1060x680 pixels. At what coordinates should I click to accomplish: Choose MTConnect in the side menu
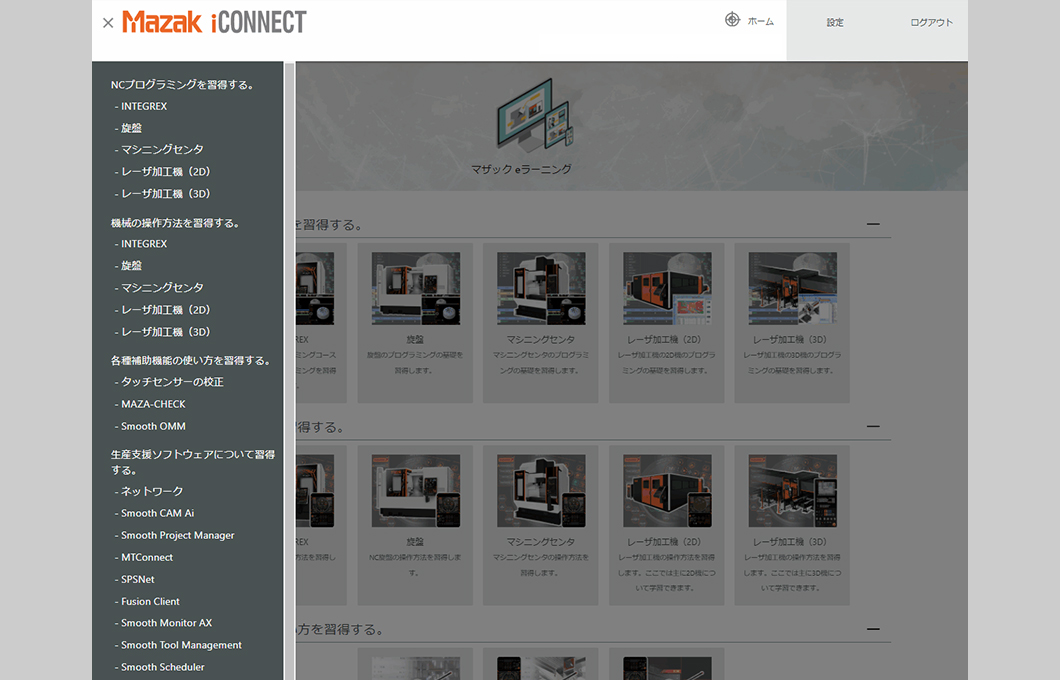click(147, 557)
